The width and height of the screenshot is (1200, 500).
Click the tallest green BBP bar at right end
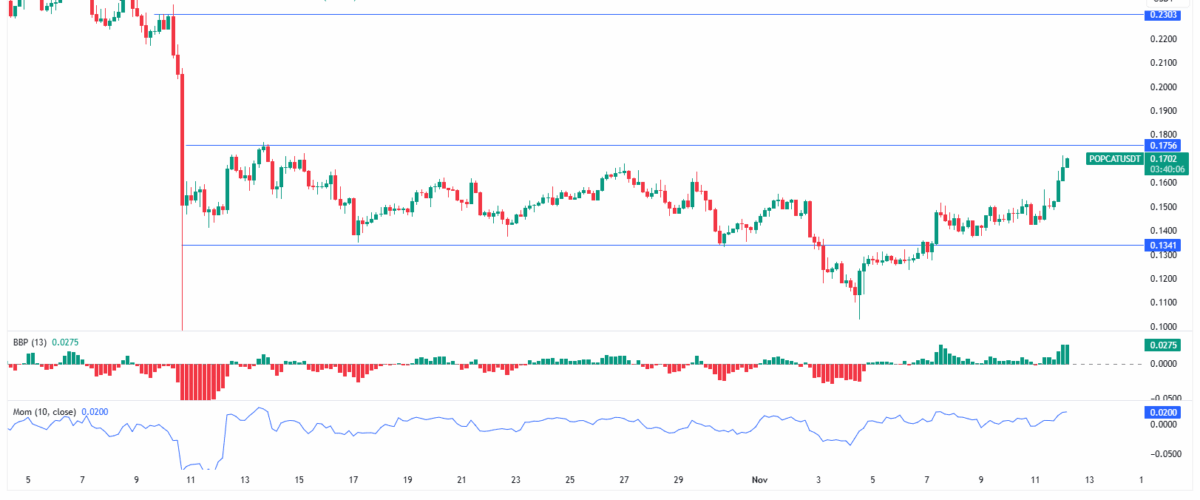(x=1067, y=354)
